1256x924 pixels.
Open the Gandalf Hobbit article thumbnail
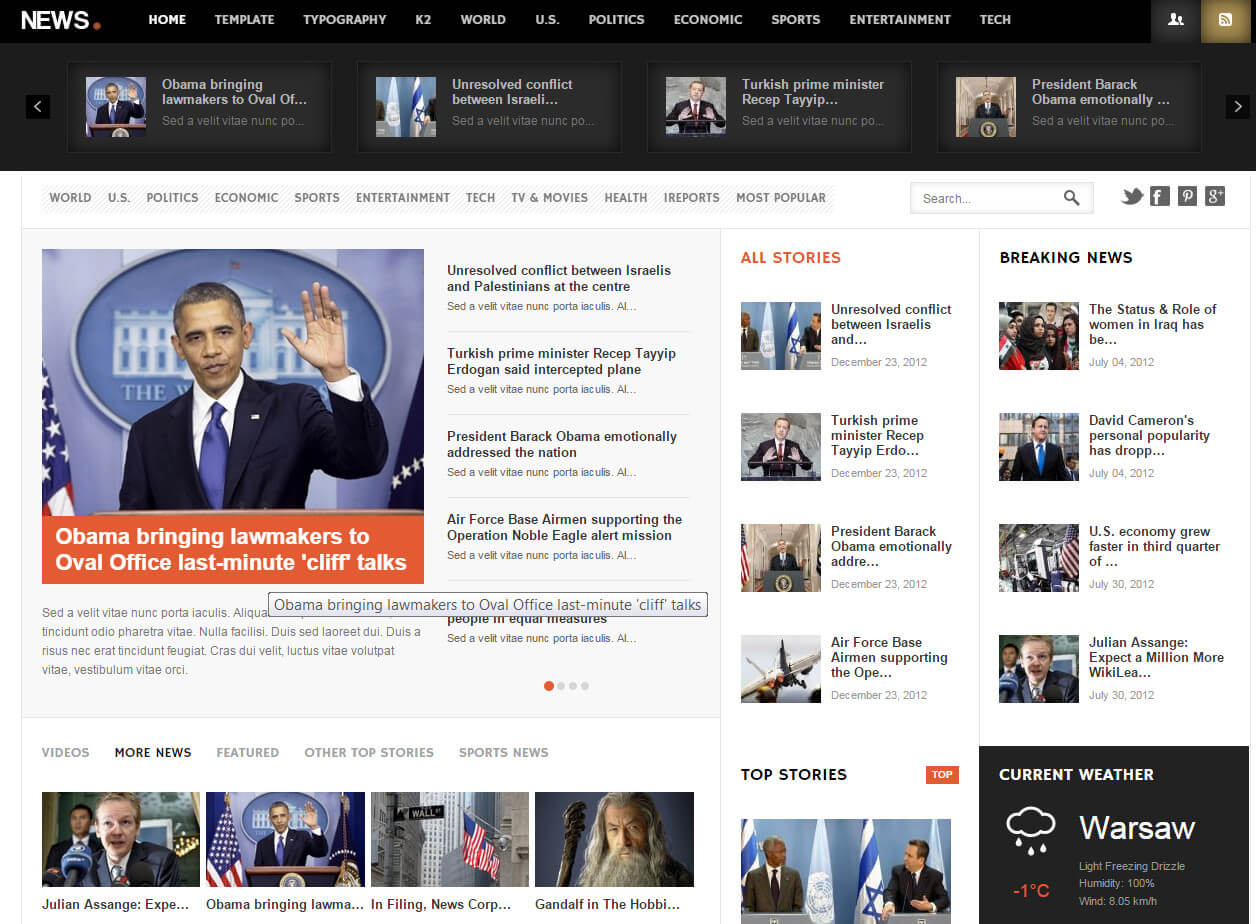(614, 839)
